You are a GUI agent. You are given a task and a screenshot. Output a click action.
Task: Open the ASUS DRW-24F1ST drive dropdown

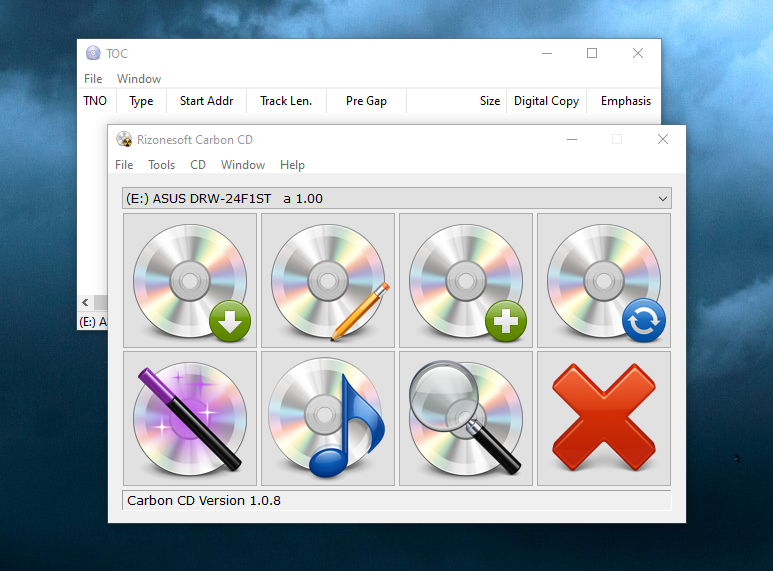397,199
